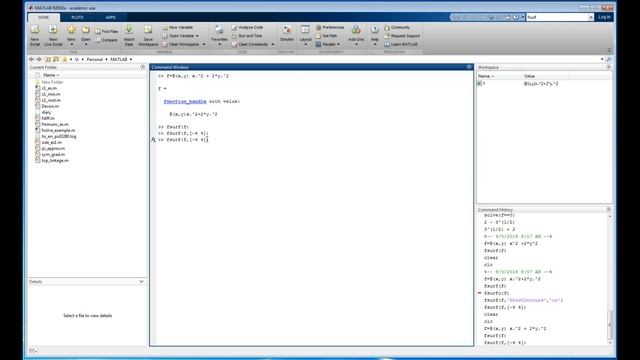640x360 pixels.
Task: Select the New Folder item
Action: pos(52,82)
